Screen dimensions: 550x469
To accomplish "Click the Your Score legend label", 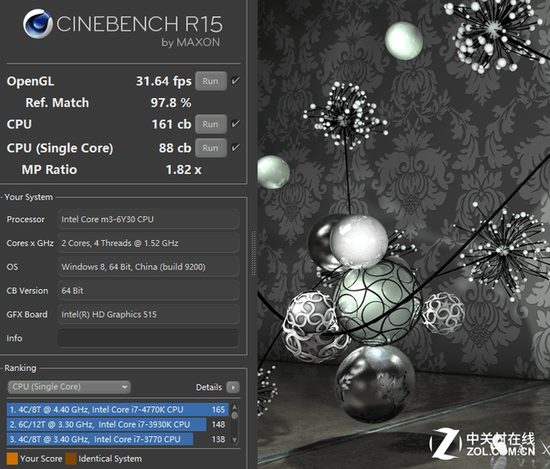I will pos(41,459).
